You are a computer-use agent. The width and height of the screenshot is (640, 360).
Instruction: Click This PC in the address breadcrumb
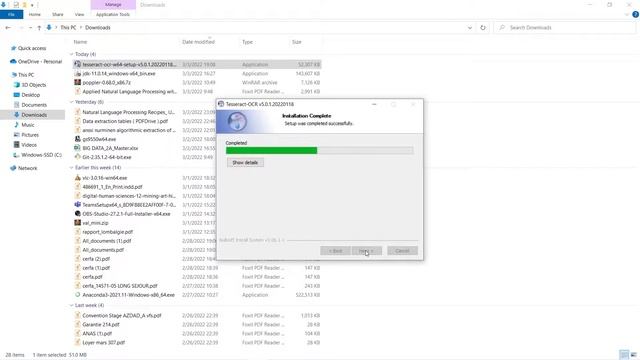tap(68, 27)
